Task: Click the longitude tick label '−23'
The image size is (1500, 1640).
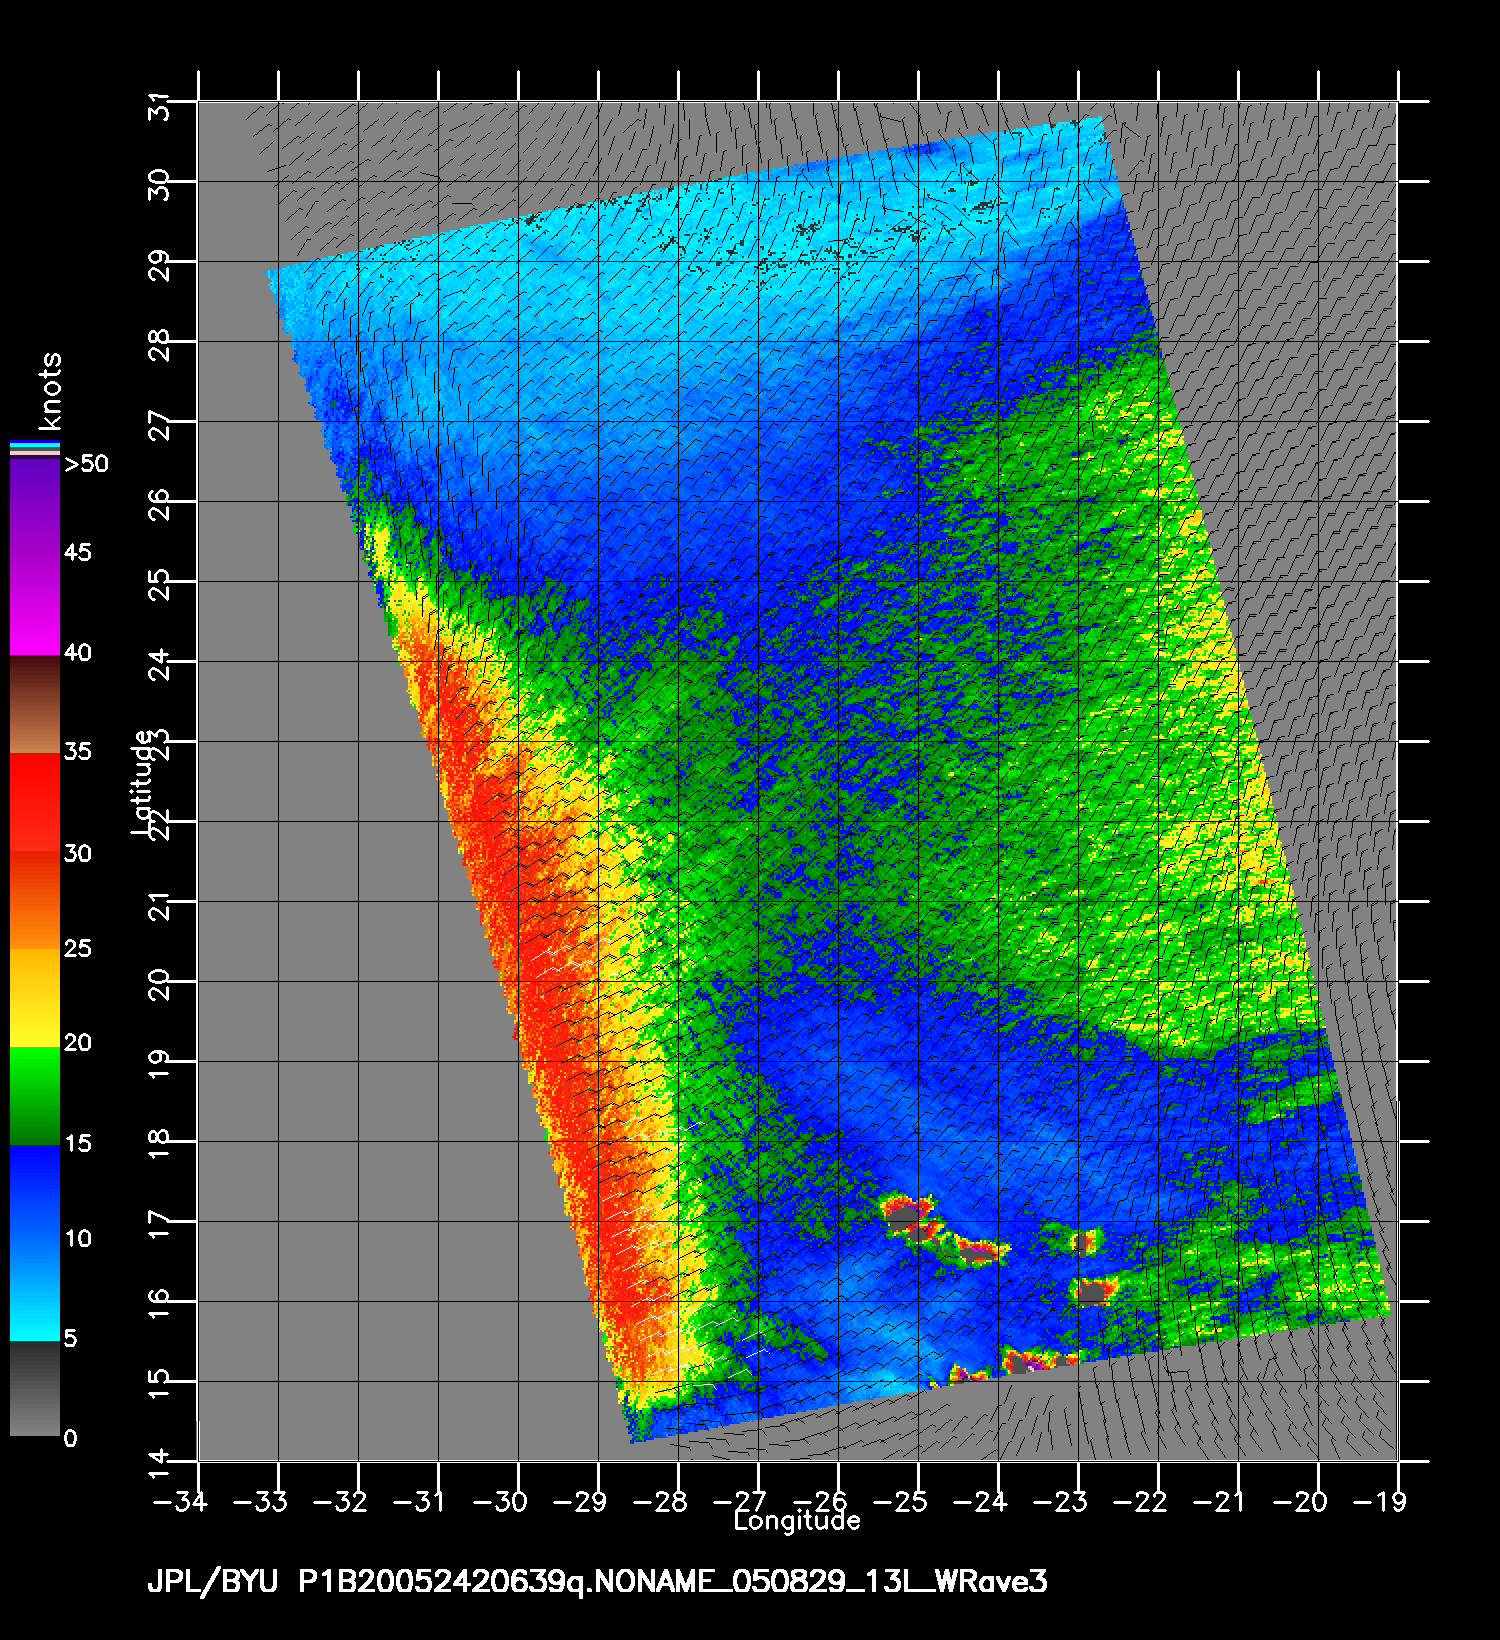Action: click(1060, 1502)
